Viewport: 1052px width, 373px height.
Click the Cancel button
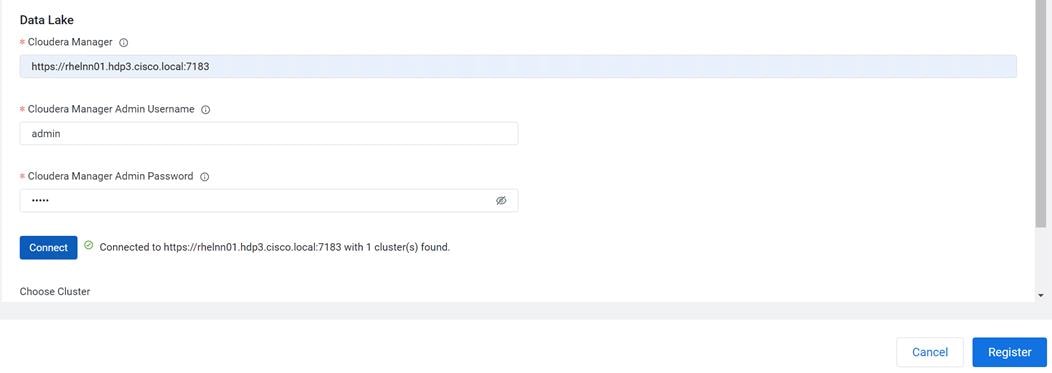coord(930,352)
